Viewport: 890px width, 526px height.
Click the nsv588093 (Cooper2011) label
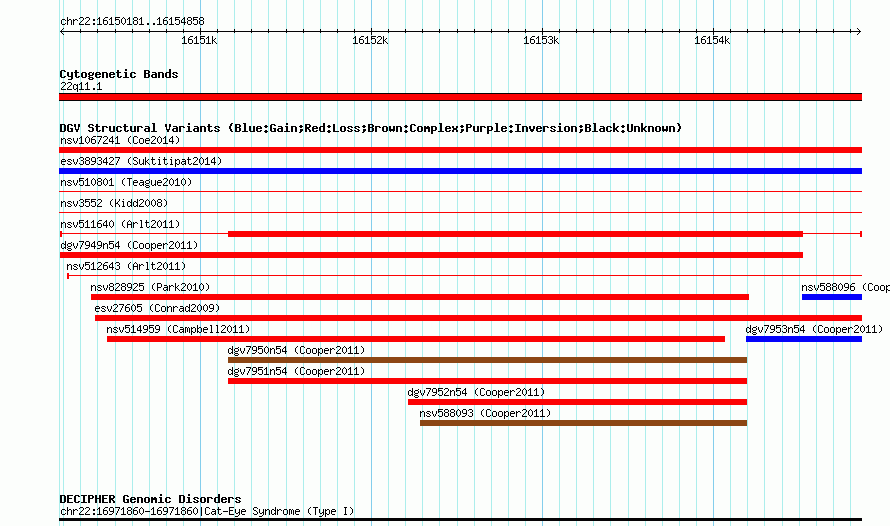485,413
